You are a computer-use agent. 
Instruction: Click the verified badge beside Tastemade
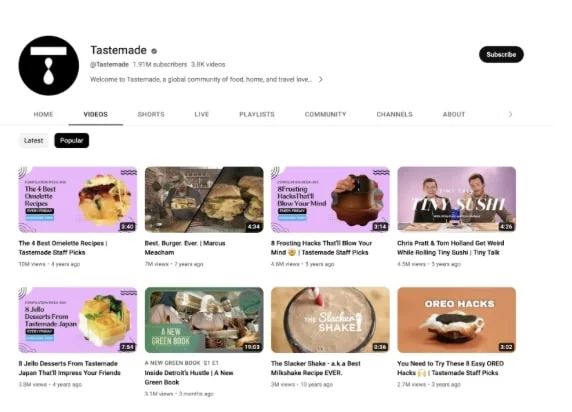point(154,51)
